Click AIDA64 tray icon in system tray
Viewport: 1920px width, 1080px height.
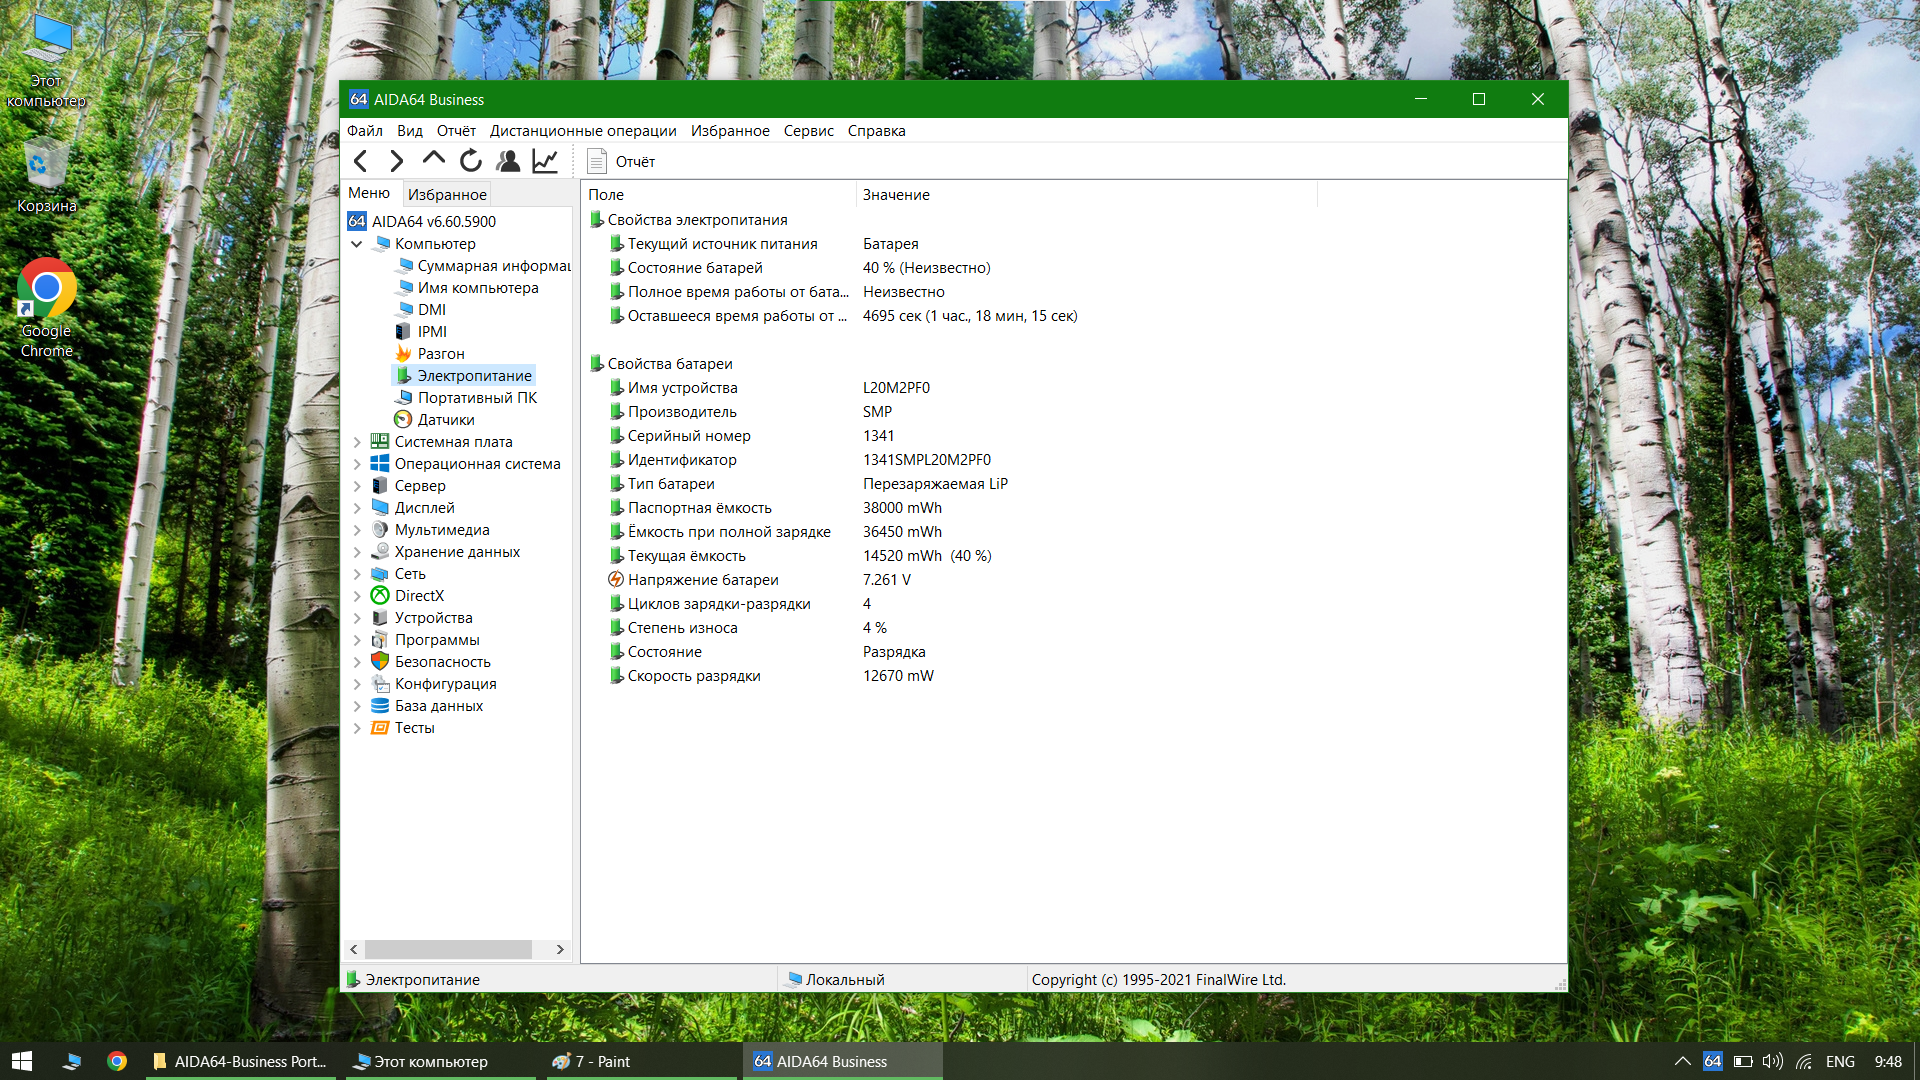[x=1713, y=1061]
